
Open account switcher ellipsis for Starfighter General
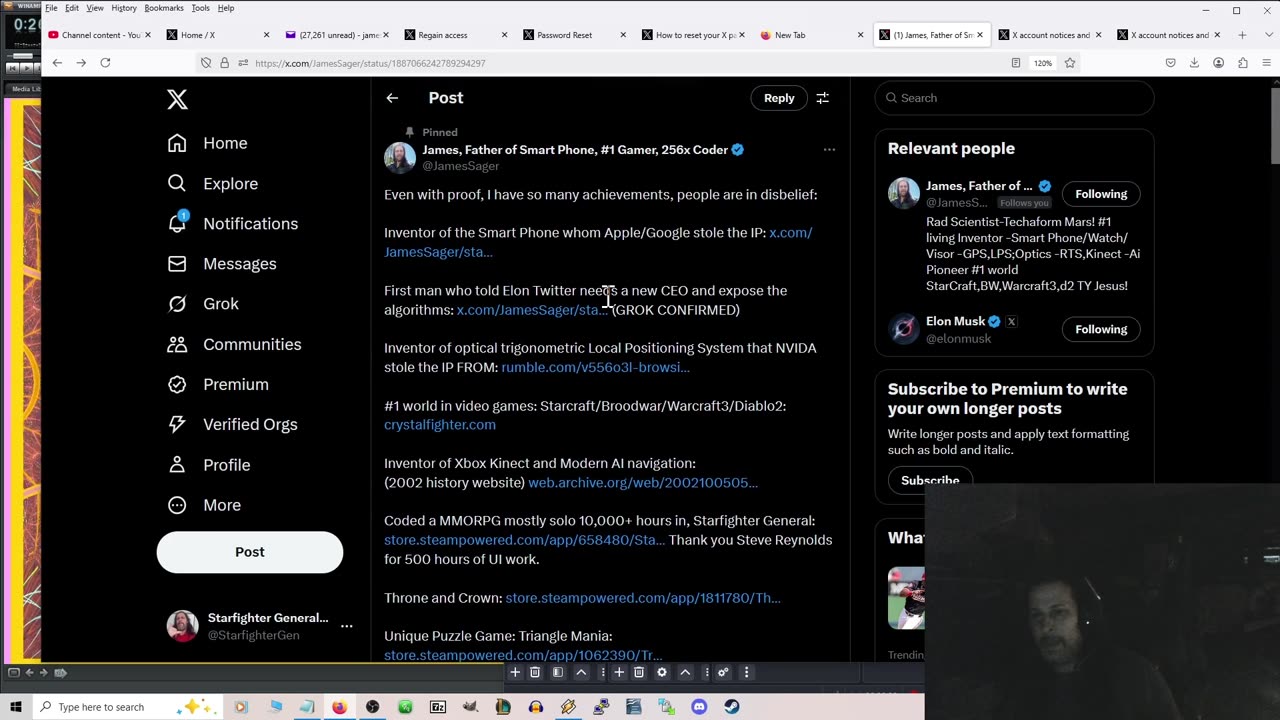346,626
